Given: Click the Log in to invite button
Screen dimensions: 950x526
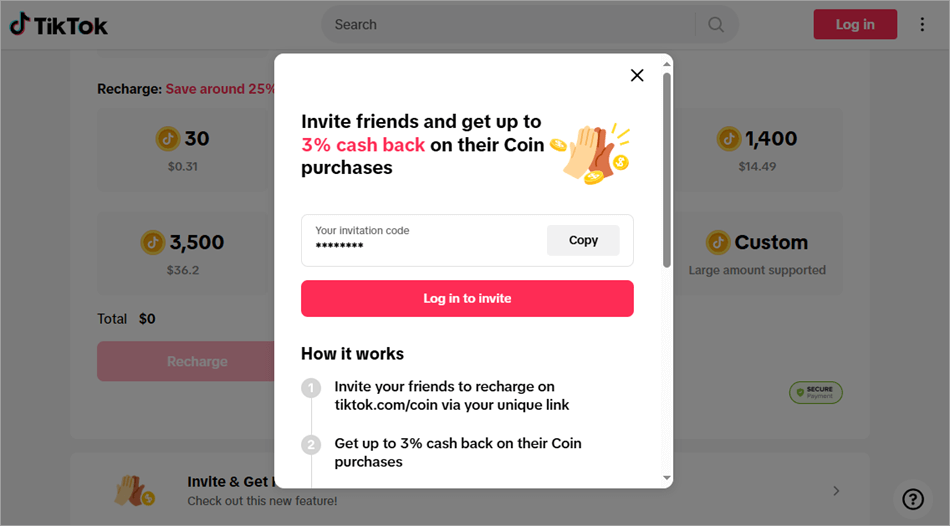Looking at the screenshot, I should 467,298.
